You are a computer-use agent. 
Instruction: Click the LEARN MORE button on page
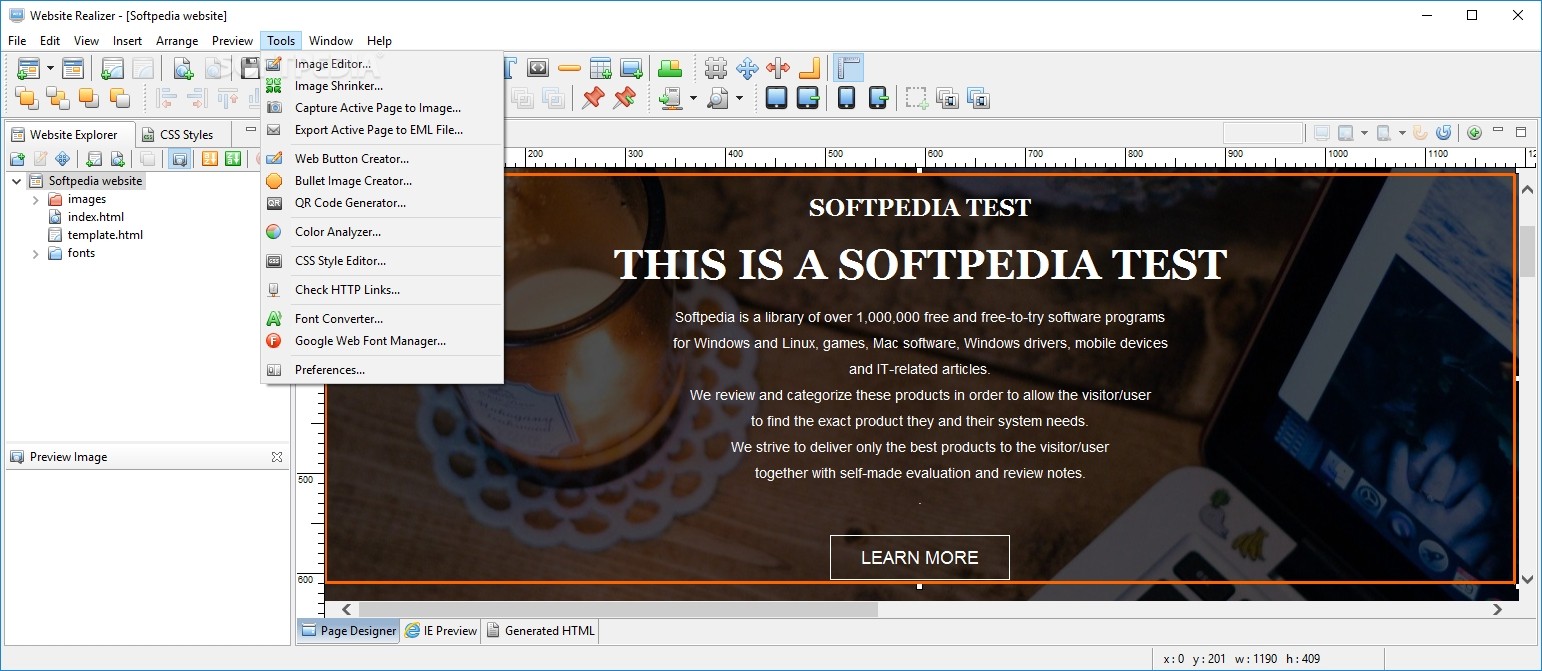[x=920, y=558]
